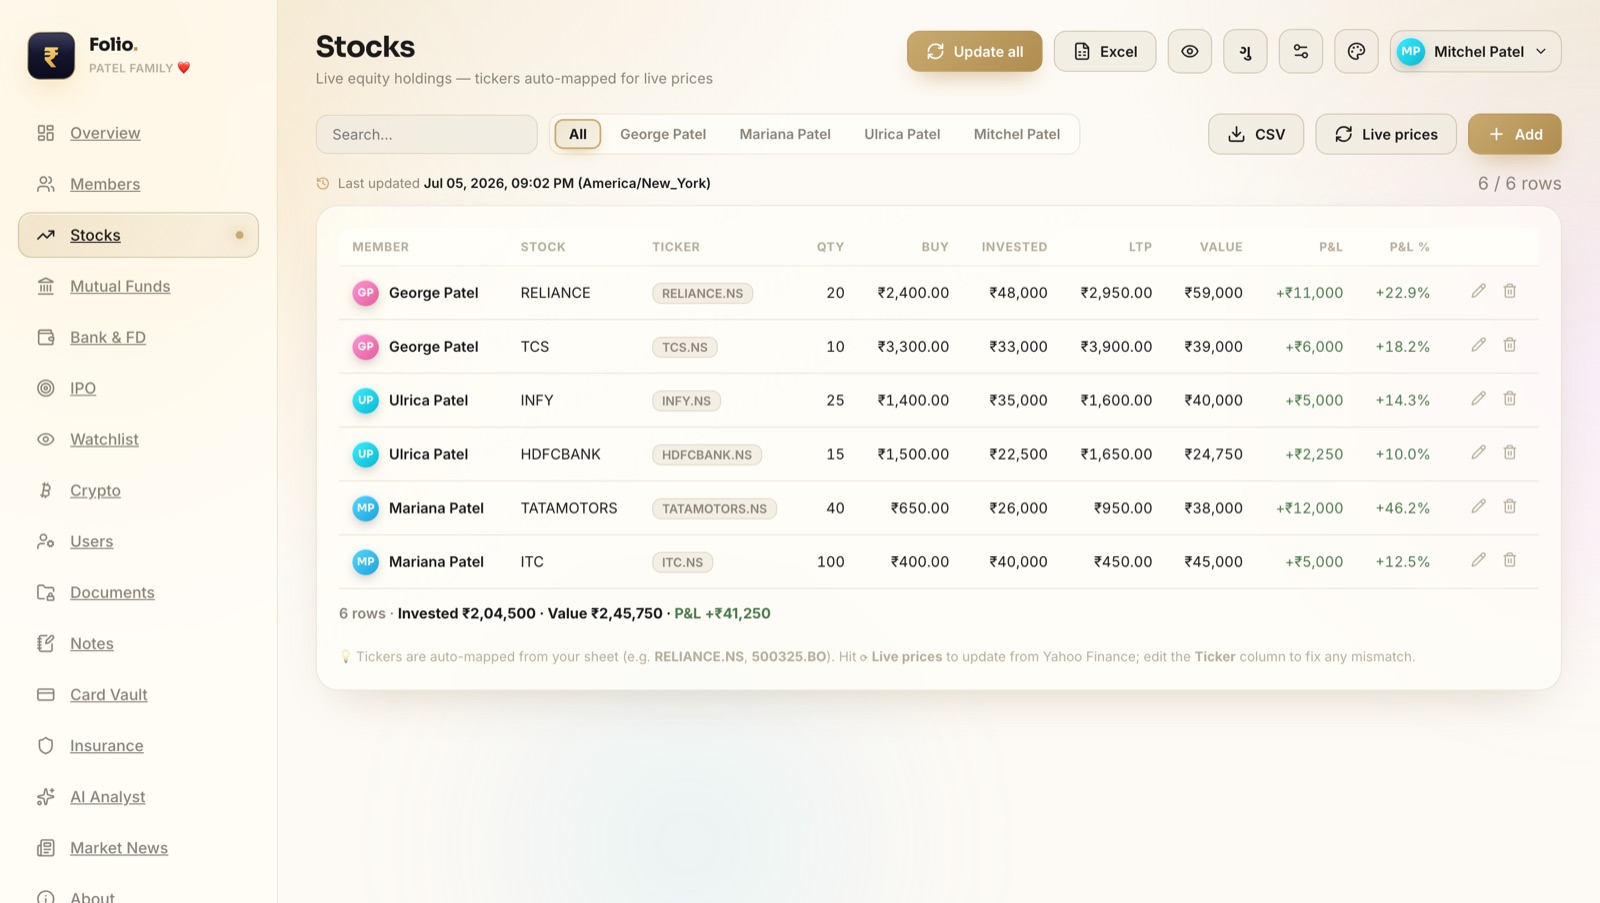Viewport: 1600px width, 903px height.
Task: Click the TATAMOTORS.NS ticker badge
Action: (x=714, y=508)
